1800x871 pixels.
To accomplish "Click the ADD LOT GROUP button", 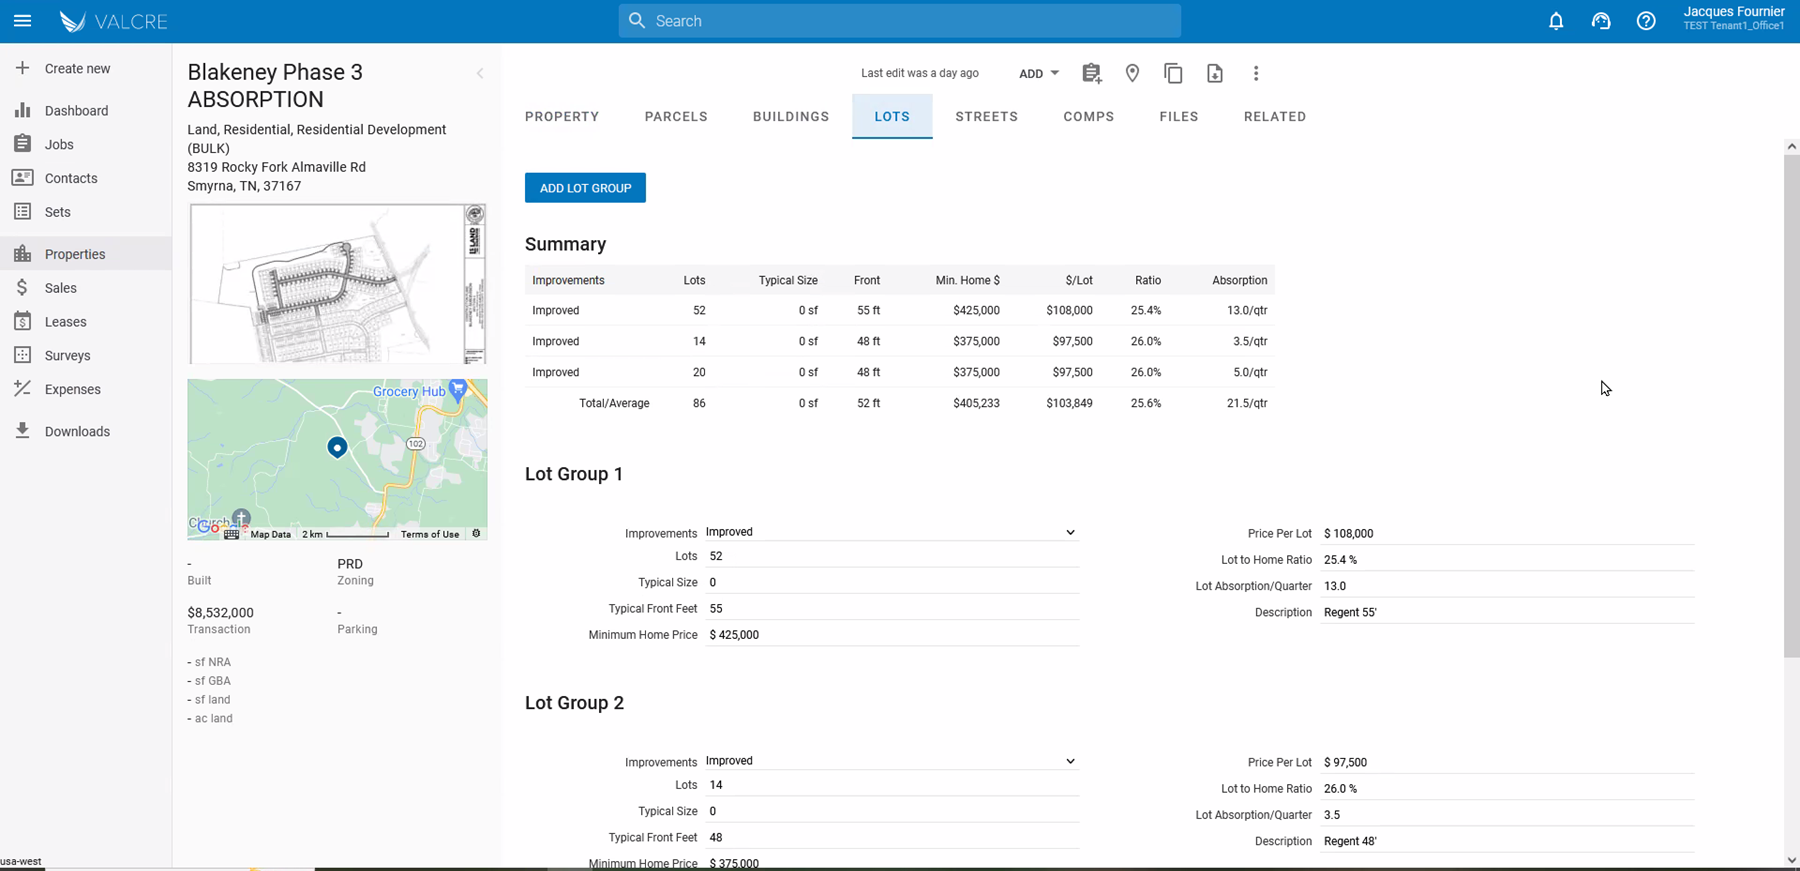I will tap(585, 188).
